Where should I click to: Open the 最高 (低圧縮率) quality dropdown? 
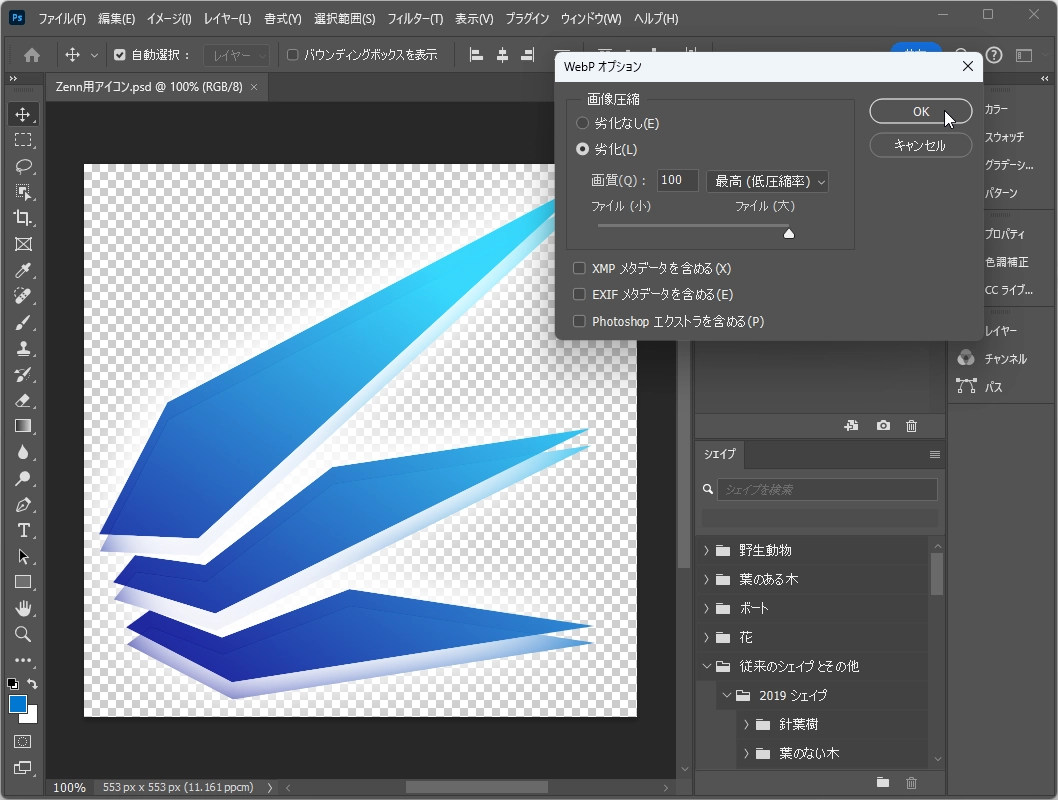[x=767, y=181]
